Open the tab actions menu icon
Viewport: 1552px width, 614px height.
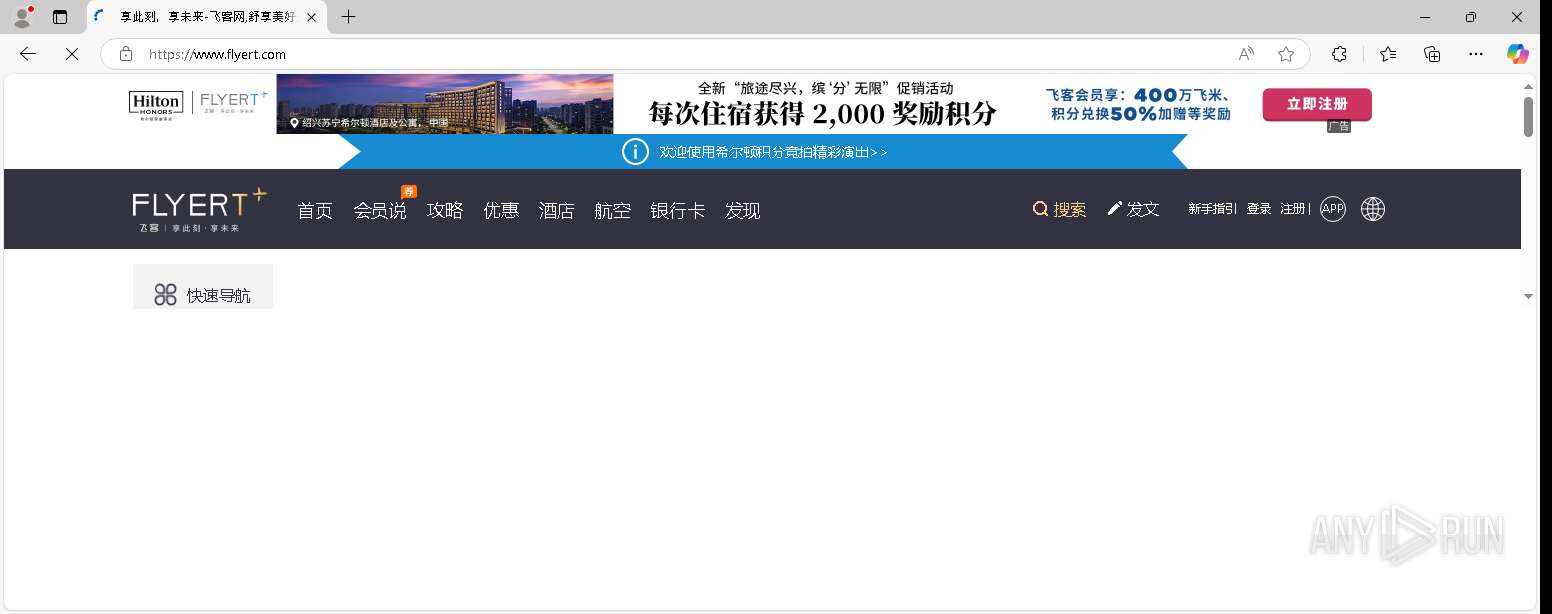point(60,17)
